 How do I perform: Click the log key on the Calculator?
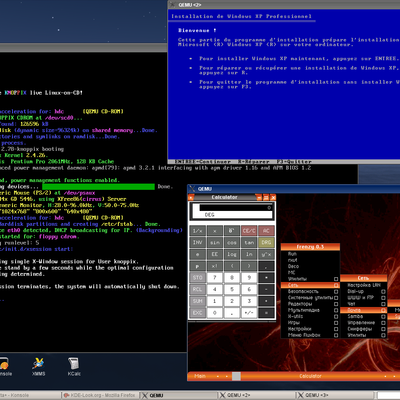(232, 254)
